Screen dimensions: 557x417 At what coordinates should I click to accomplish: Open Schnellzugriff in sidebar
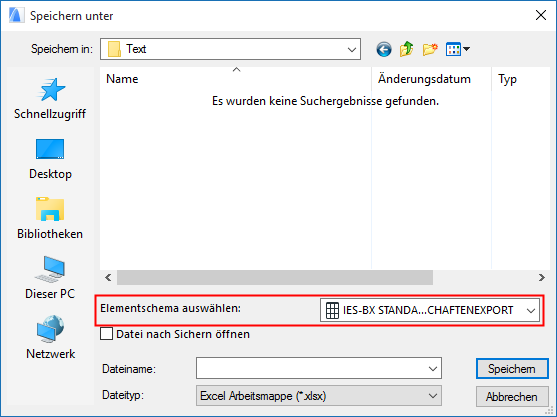tap(50, 99)
